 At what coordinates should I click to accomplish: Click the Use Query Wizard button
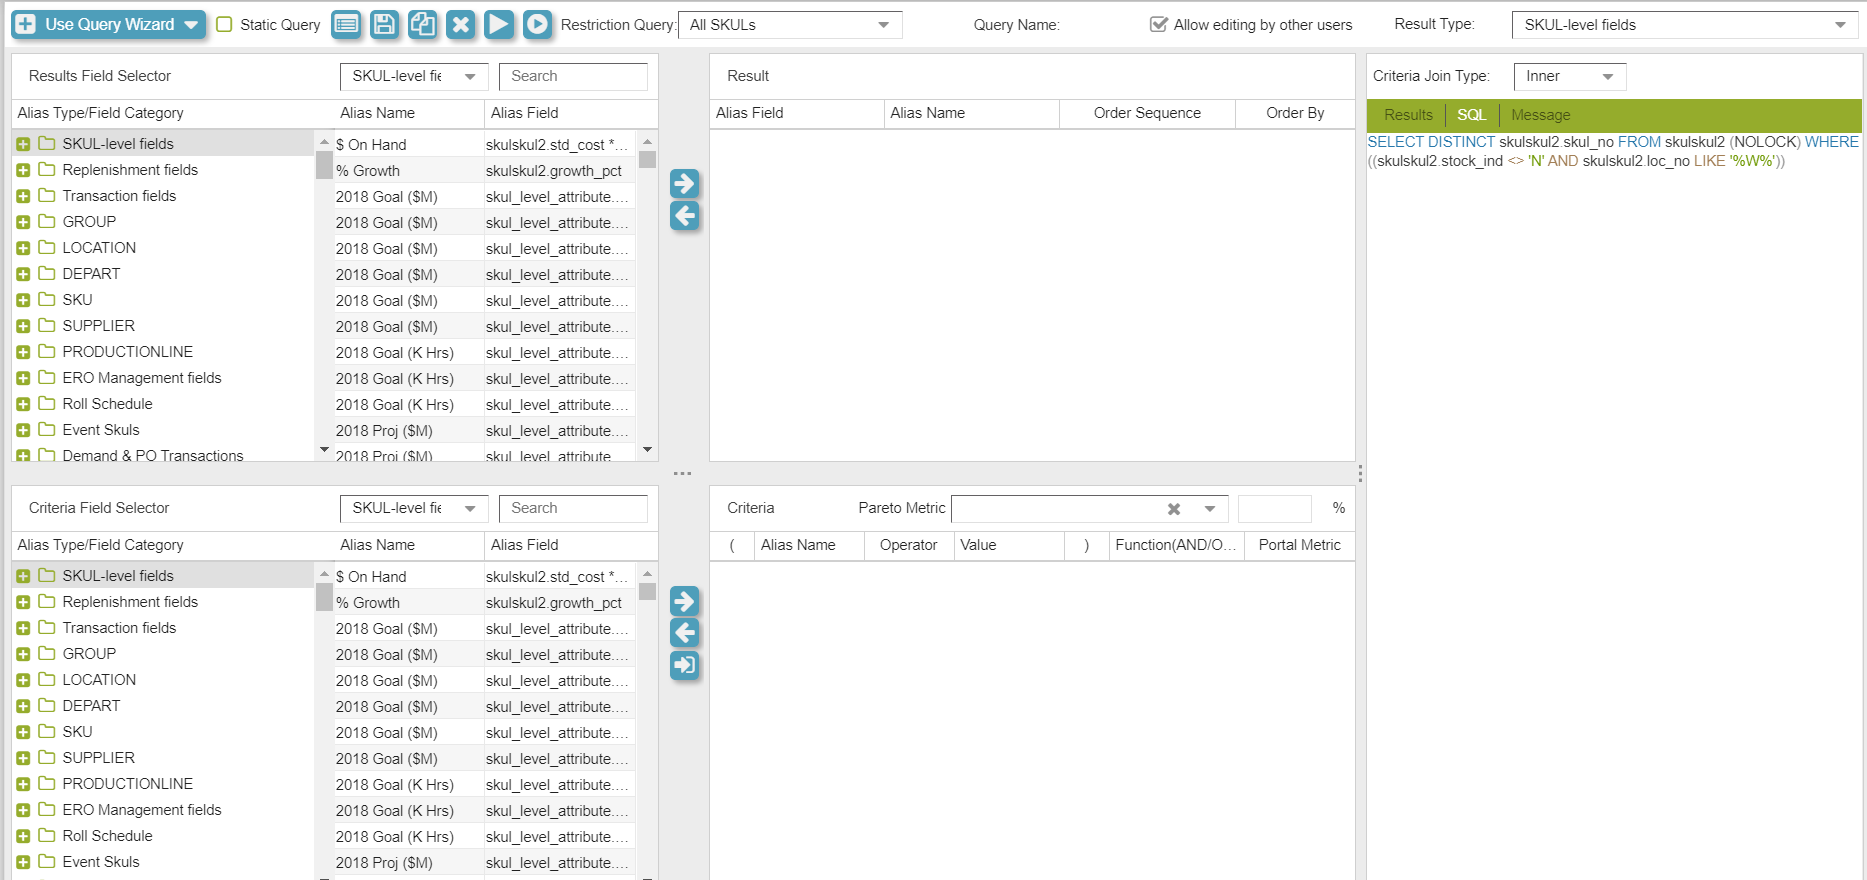tap(108, 24)
